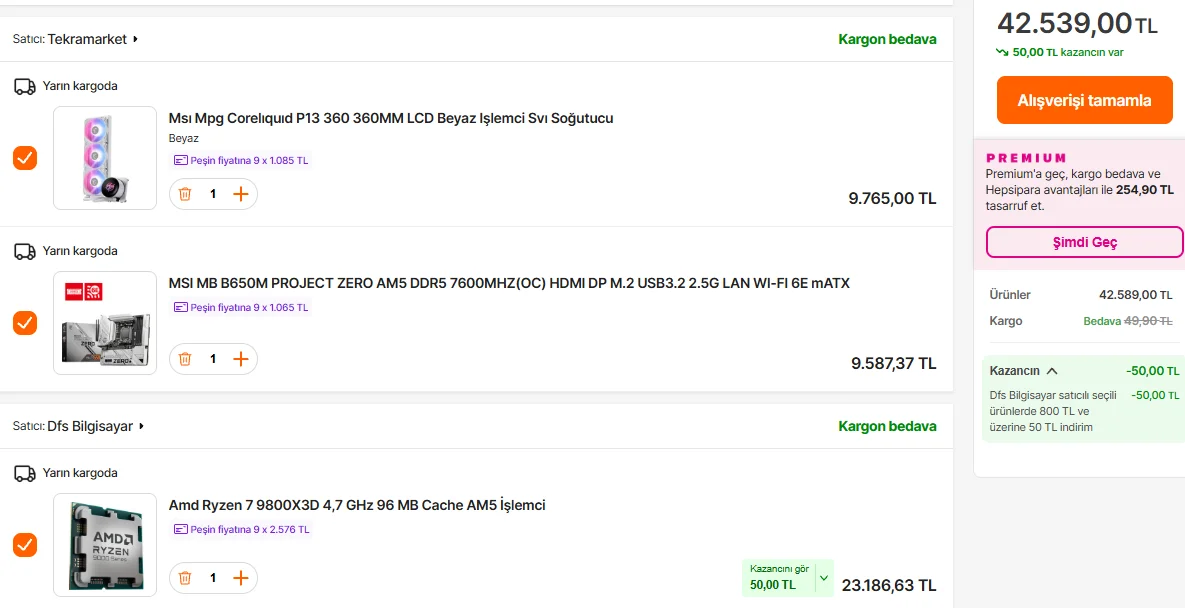Expand the Kazancını gör 50,00 TL dropdown
Image resolution: width=1185 pixels, height=608 pixels.
[x=823, y=577]
